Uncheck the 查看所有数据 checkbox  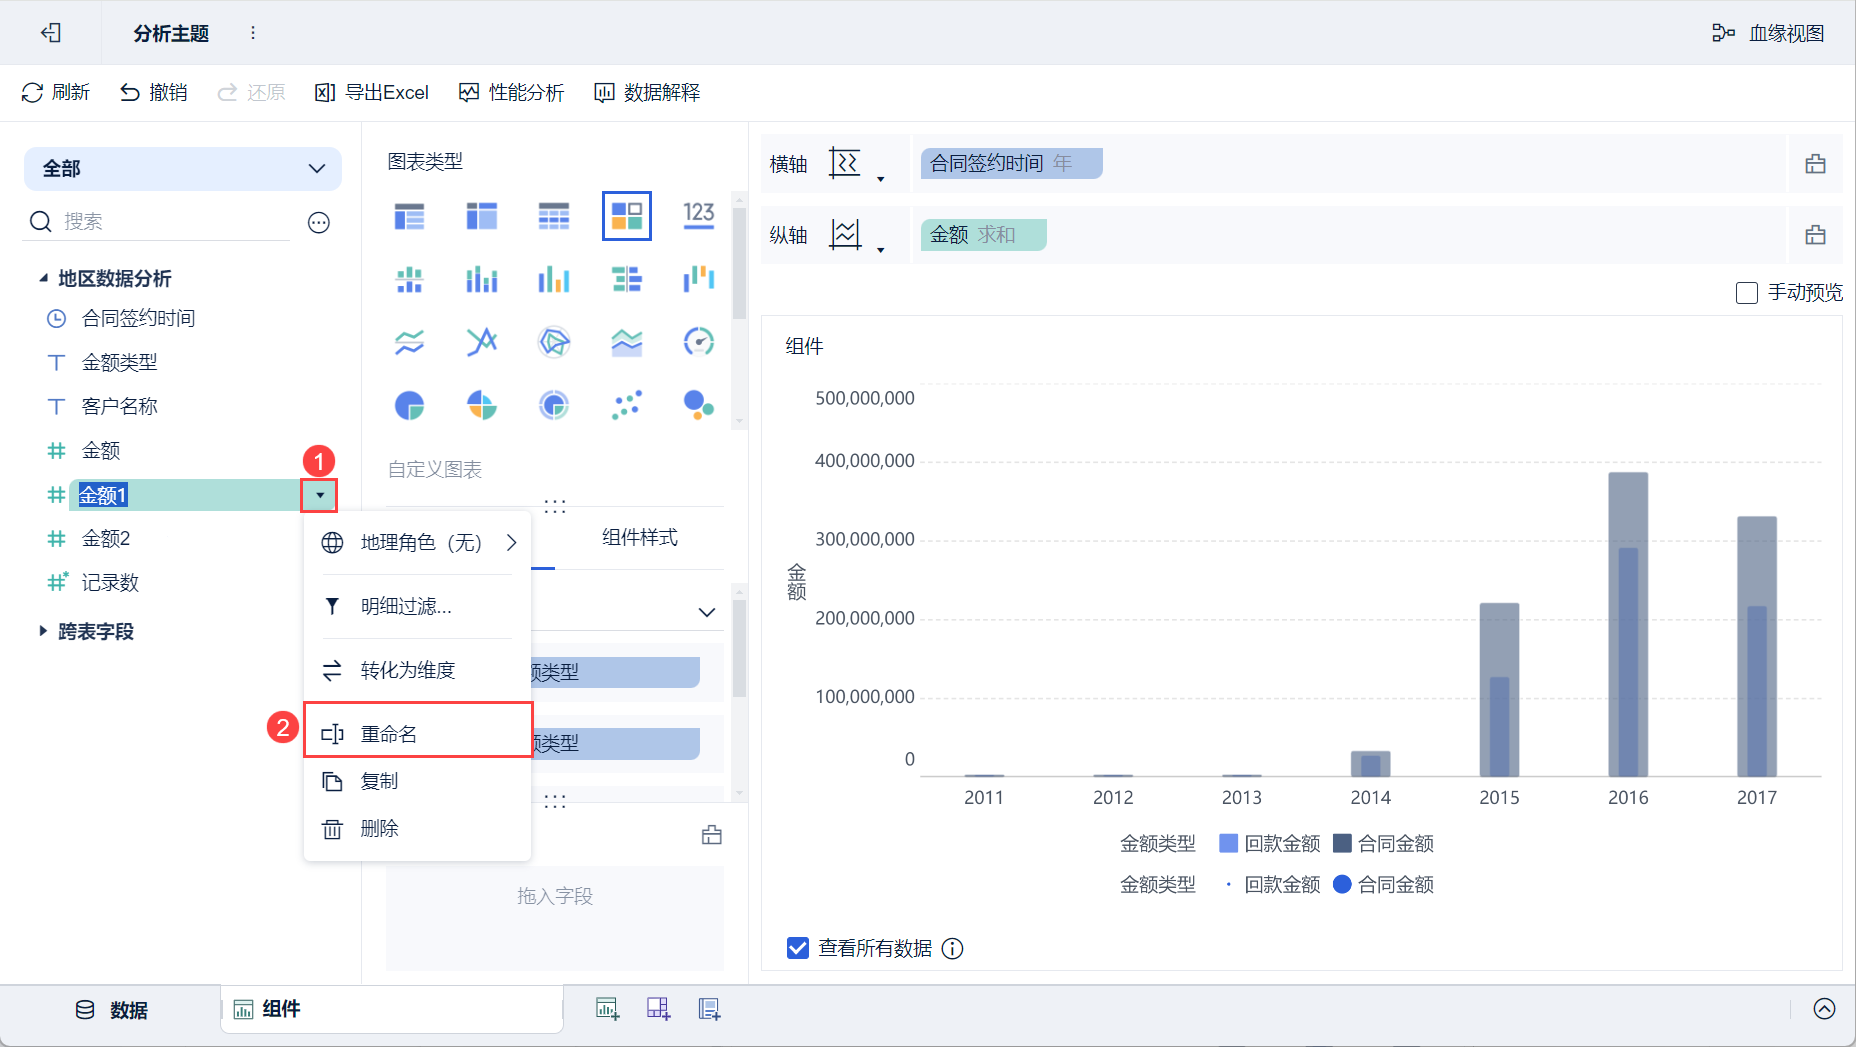798,948
